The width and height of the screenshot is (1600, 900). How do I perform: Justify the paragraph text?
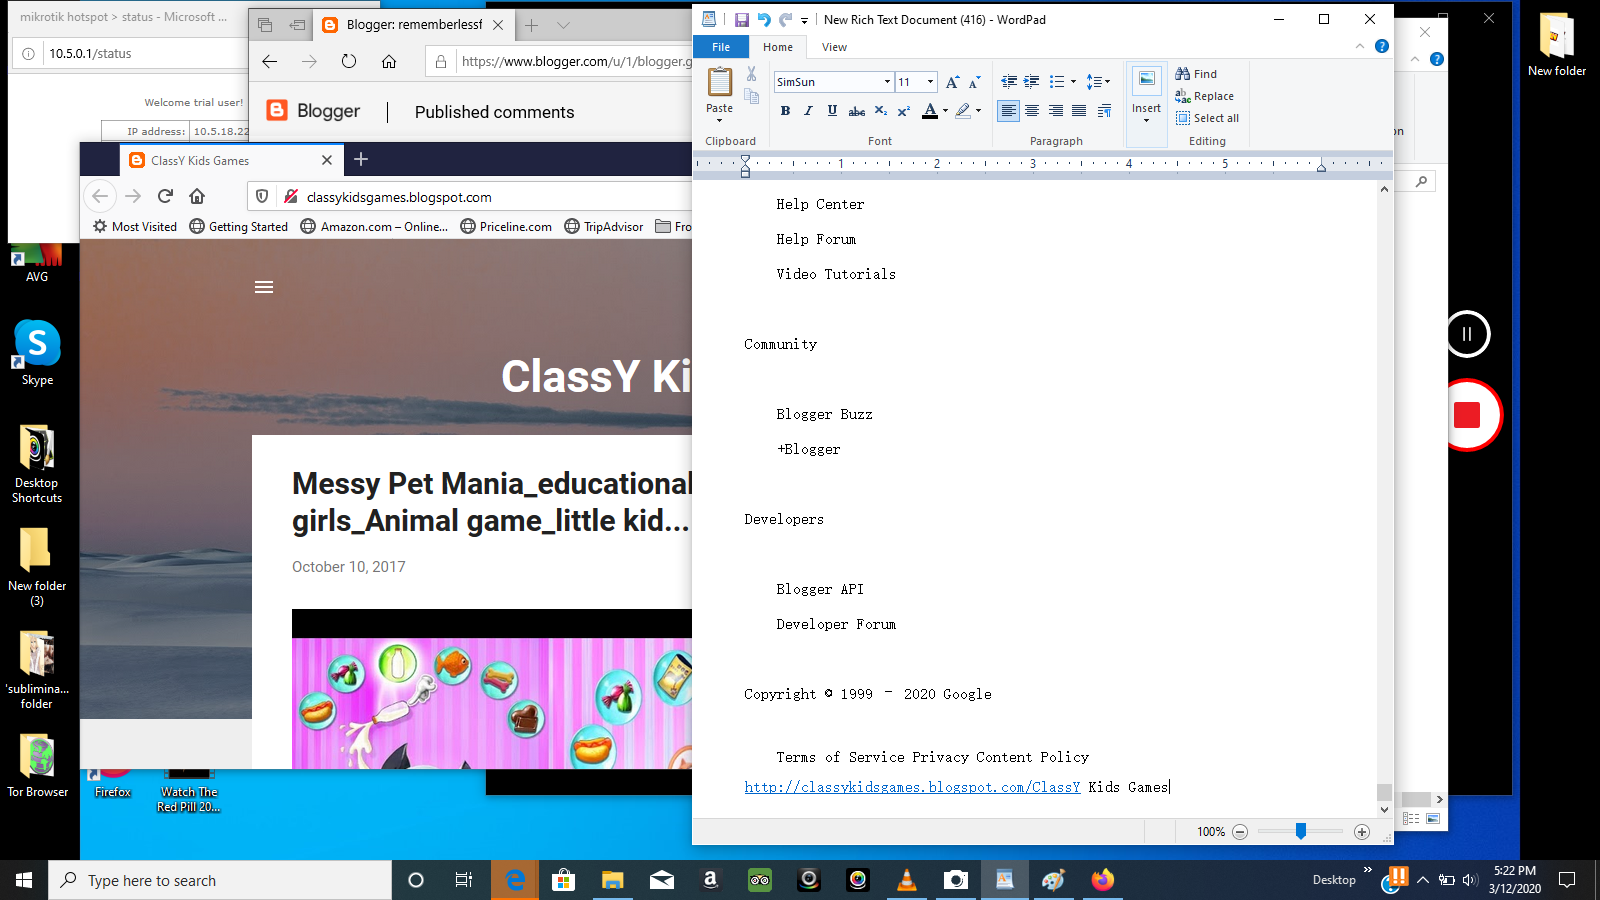pos(1079,111)
